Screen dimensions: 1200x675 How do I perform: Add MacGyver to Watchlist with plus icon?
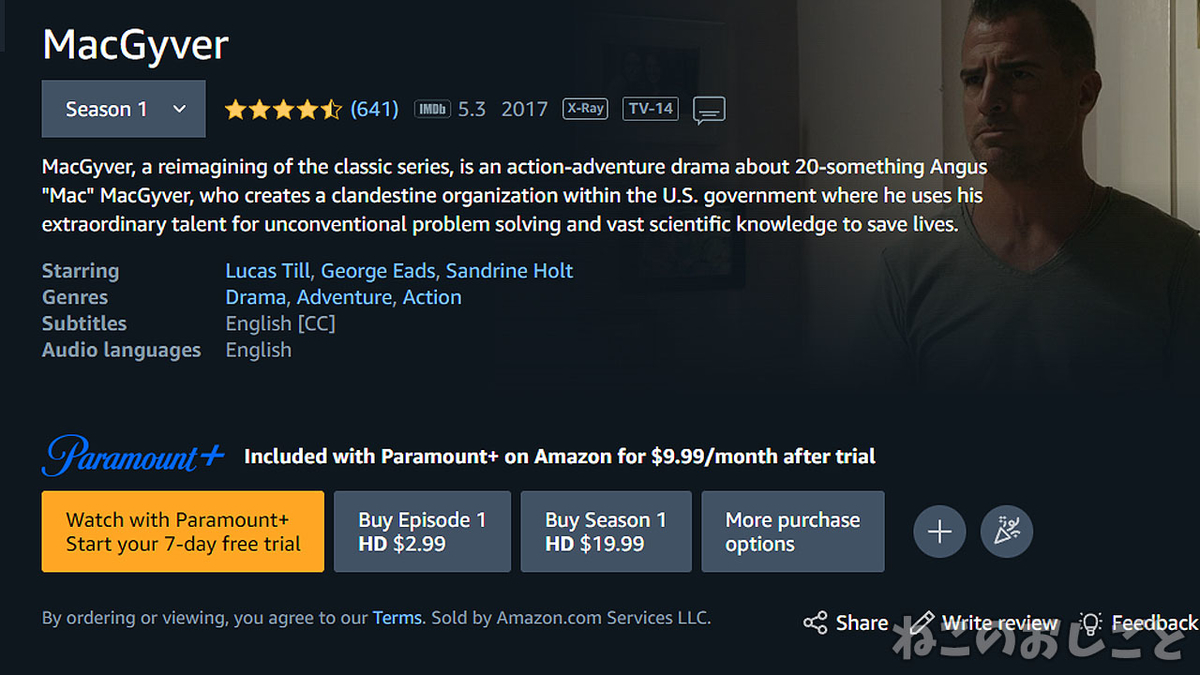[939, 531]
